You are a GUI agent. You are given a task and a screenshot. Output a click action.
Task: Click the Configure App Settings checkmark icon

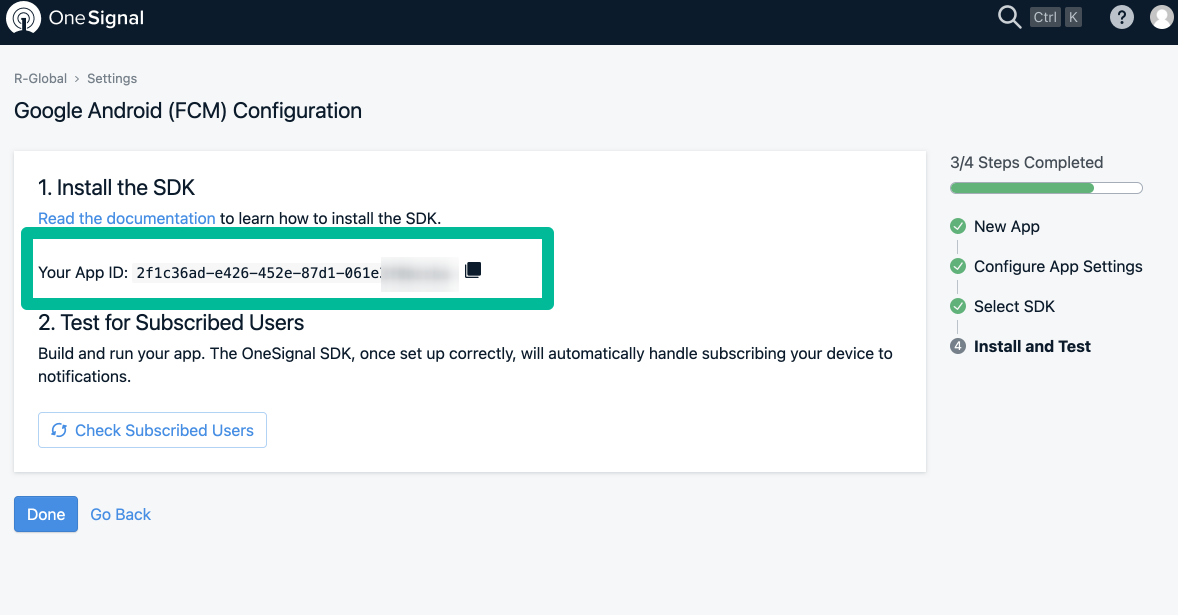pyautogui.click(x=958, y=266)
